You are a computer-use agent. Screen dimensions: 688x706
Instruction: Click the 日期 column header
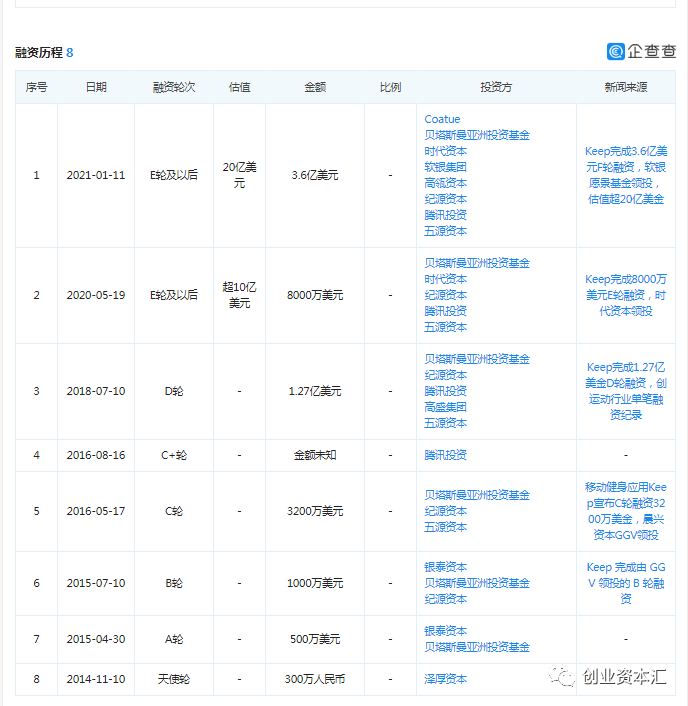click(96, 87)
